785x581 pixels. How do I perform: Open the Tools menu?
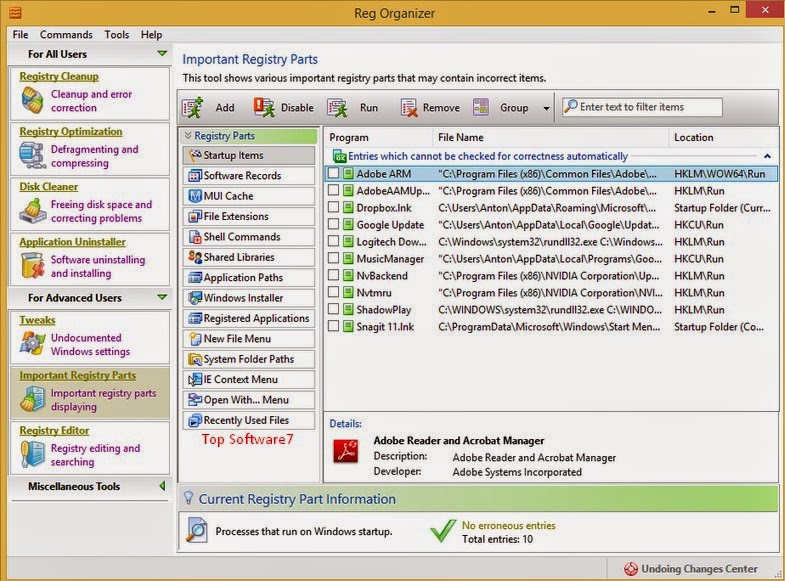117,35
